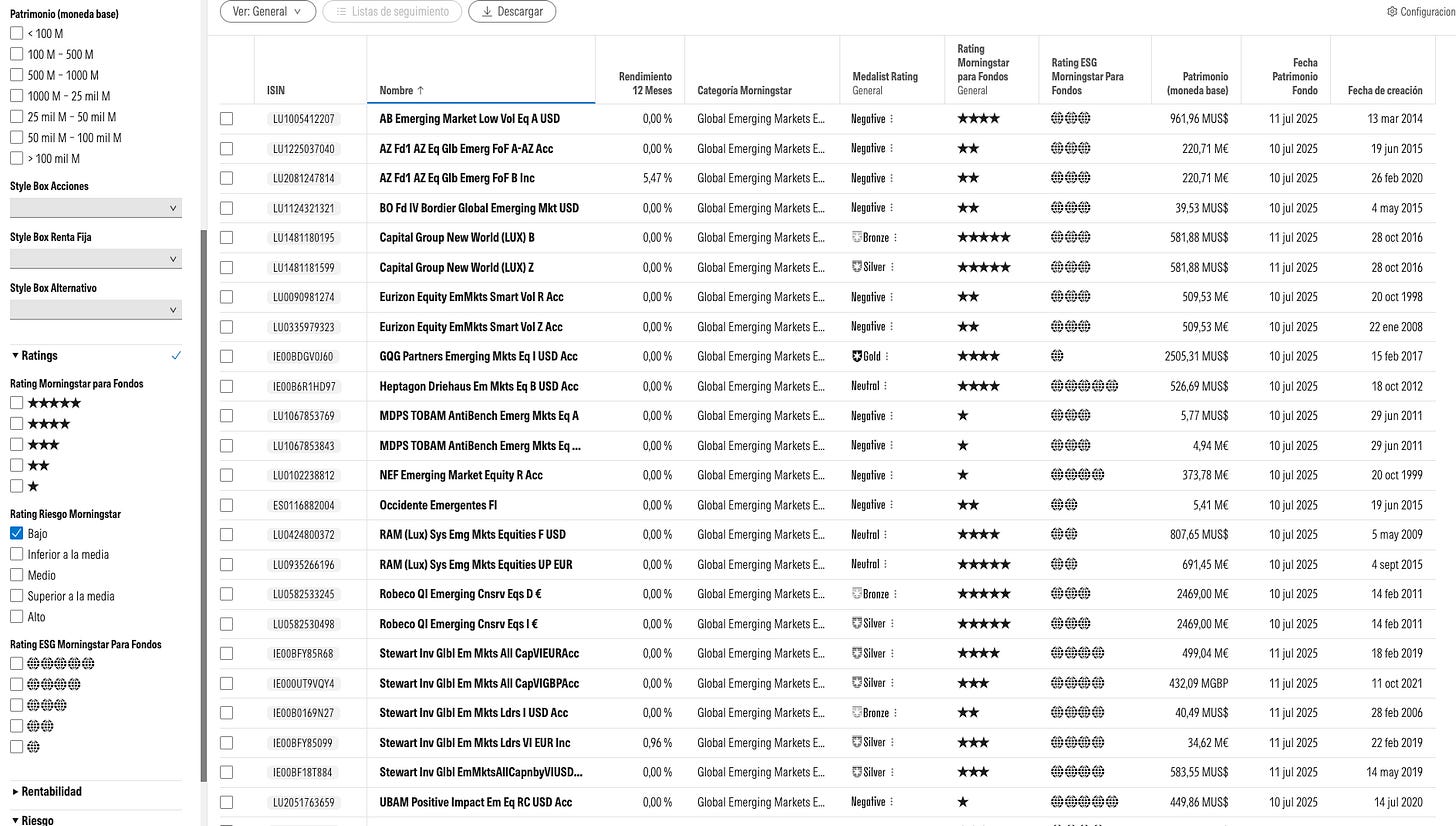Click star rating of Capital Group New World B
Screen dimensions: 1456x826
point(984,238)
